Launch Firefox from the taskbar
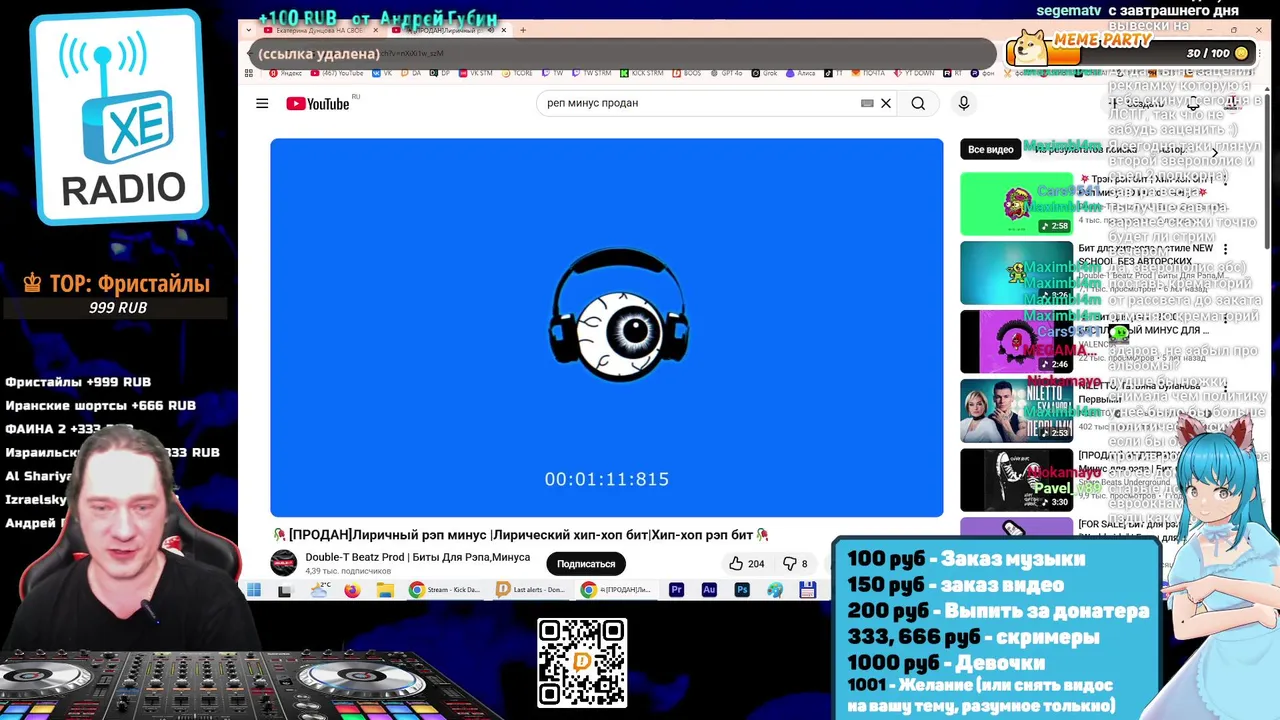The image size is (1280, 720). [352, 590]
